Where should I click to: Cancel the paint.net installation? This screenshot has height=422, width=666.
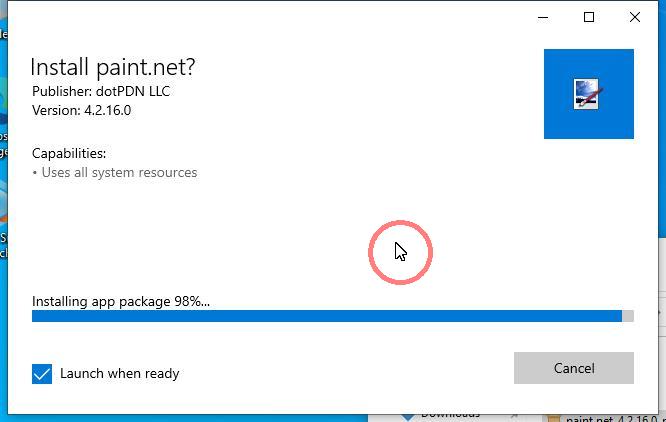click(573, 368)
